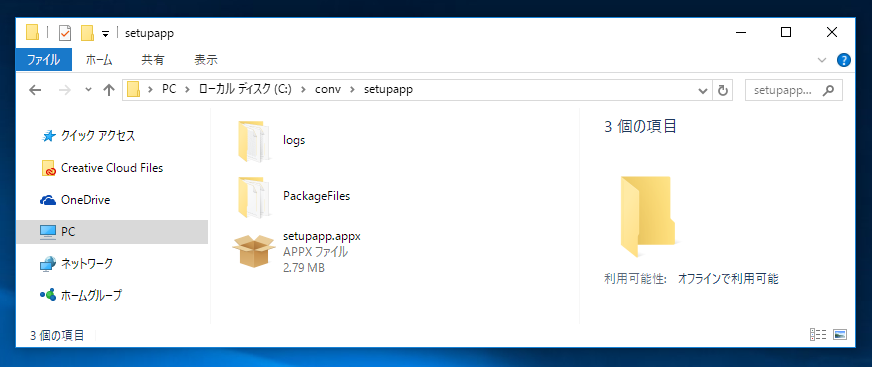Refresh the current folder view
This screenshot has height=367, width=872.
click(x=722, y=90)
